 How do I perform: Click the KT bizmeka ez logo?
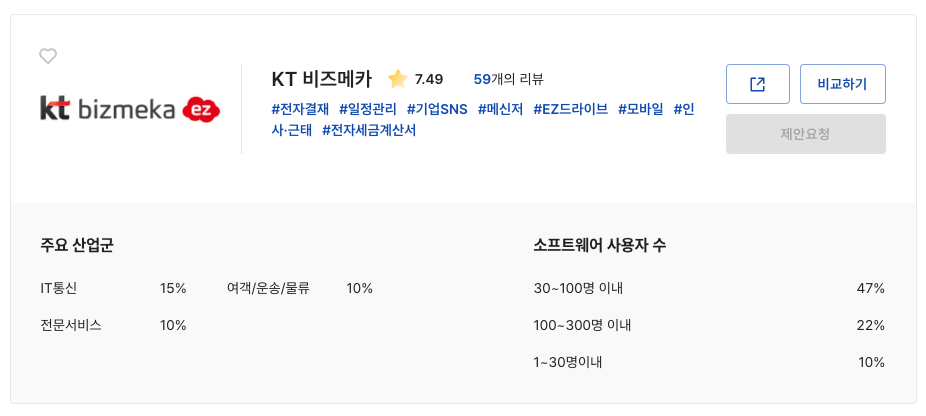coord(129,109)
